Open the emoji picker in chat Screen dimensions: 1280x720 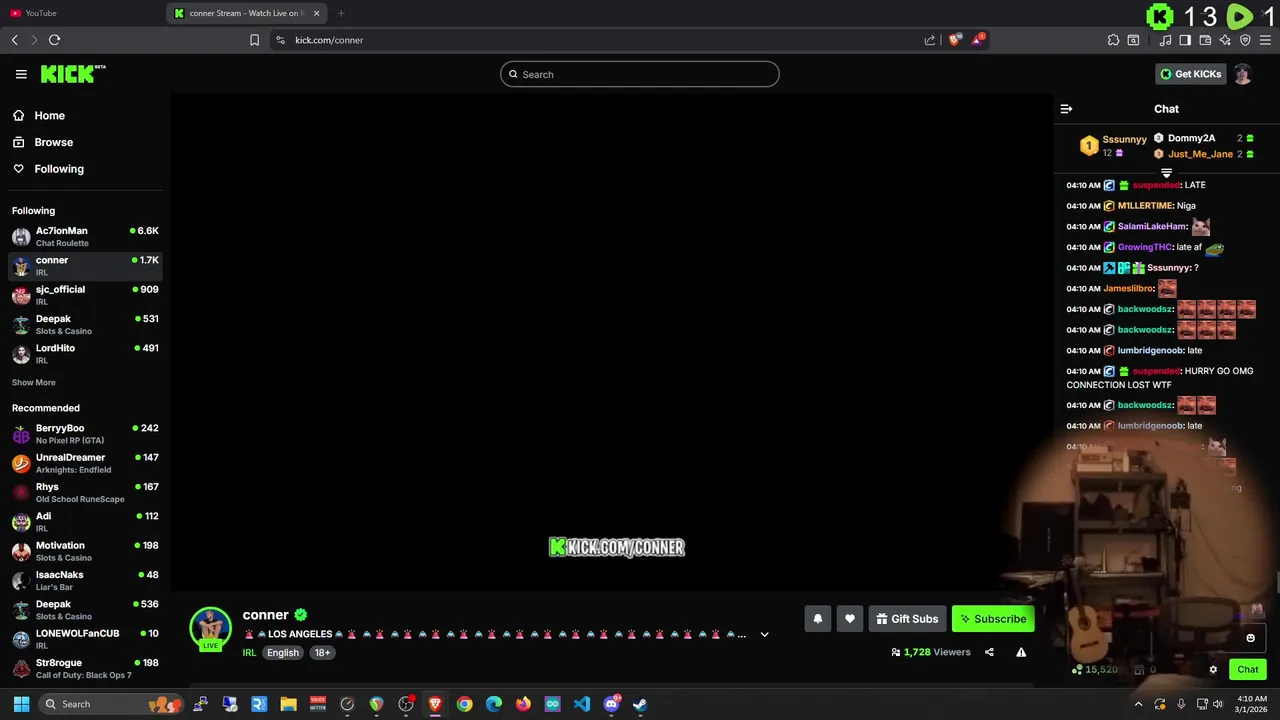[x=1250, y=638]
